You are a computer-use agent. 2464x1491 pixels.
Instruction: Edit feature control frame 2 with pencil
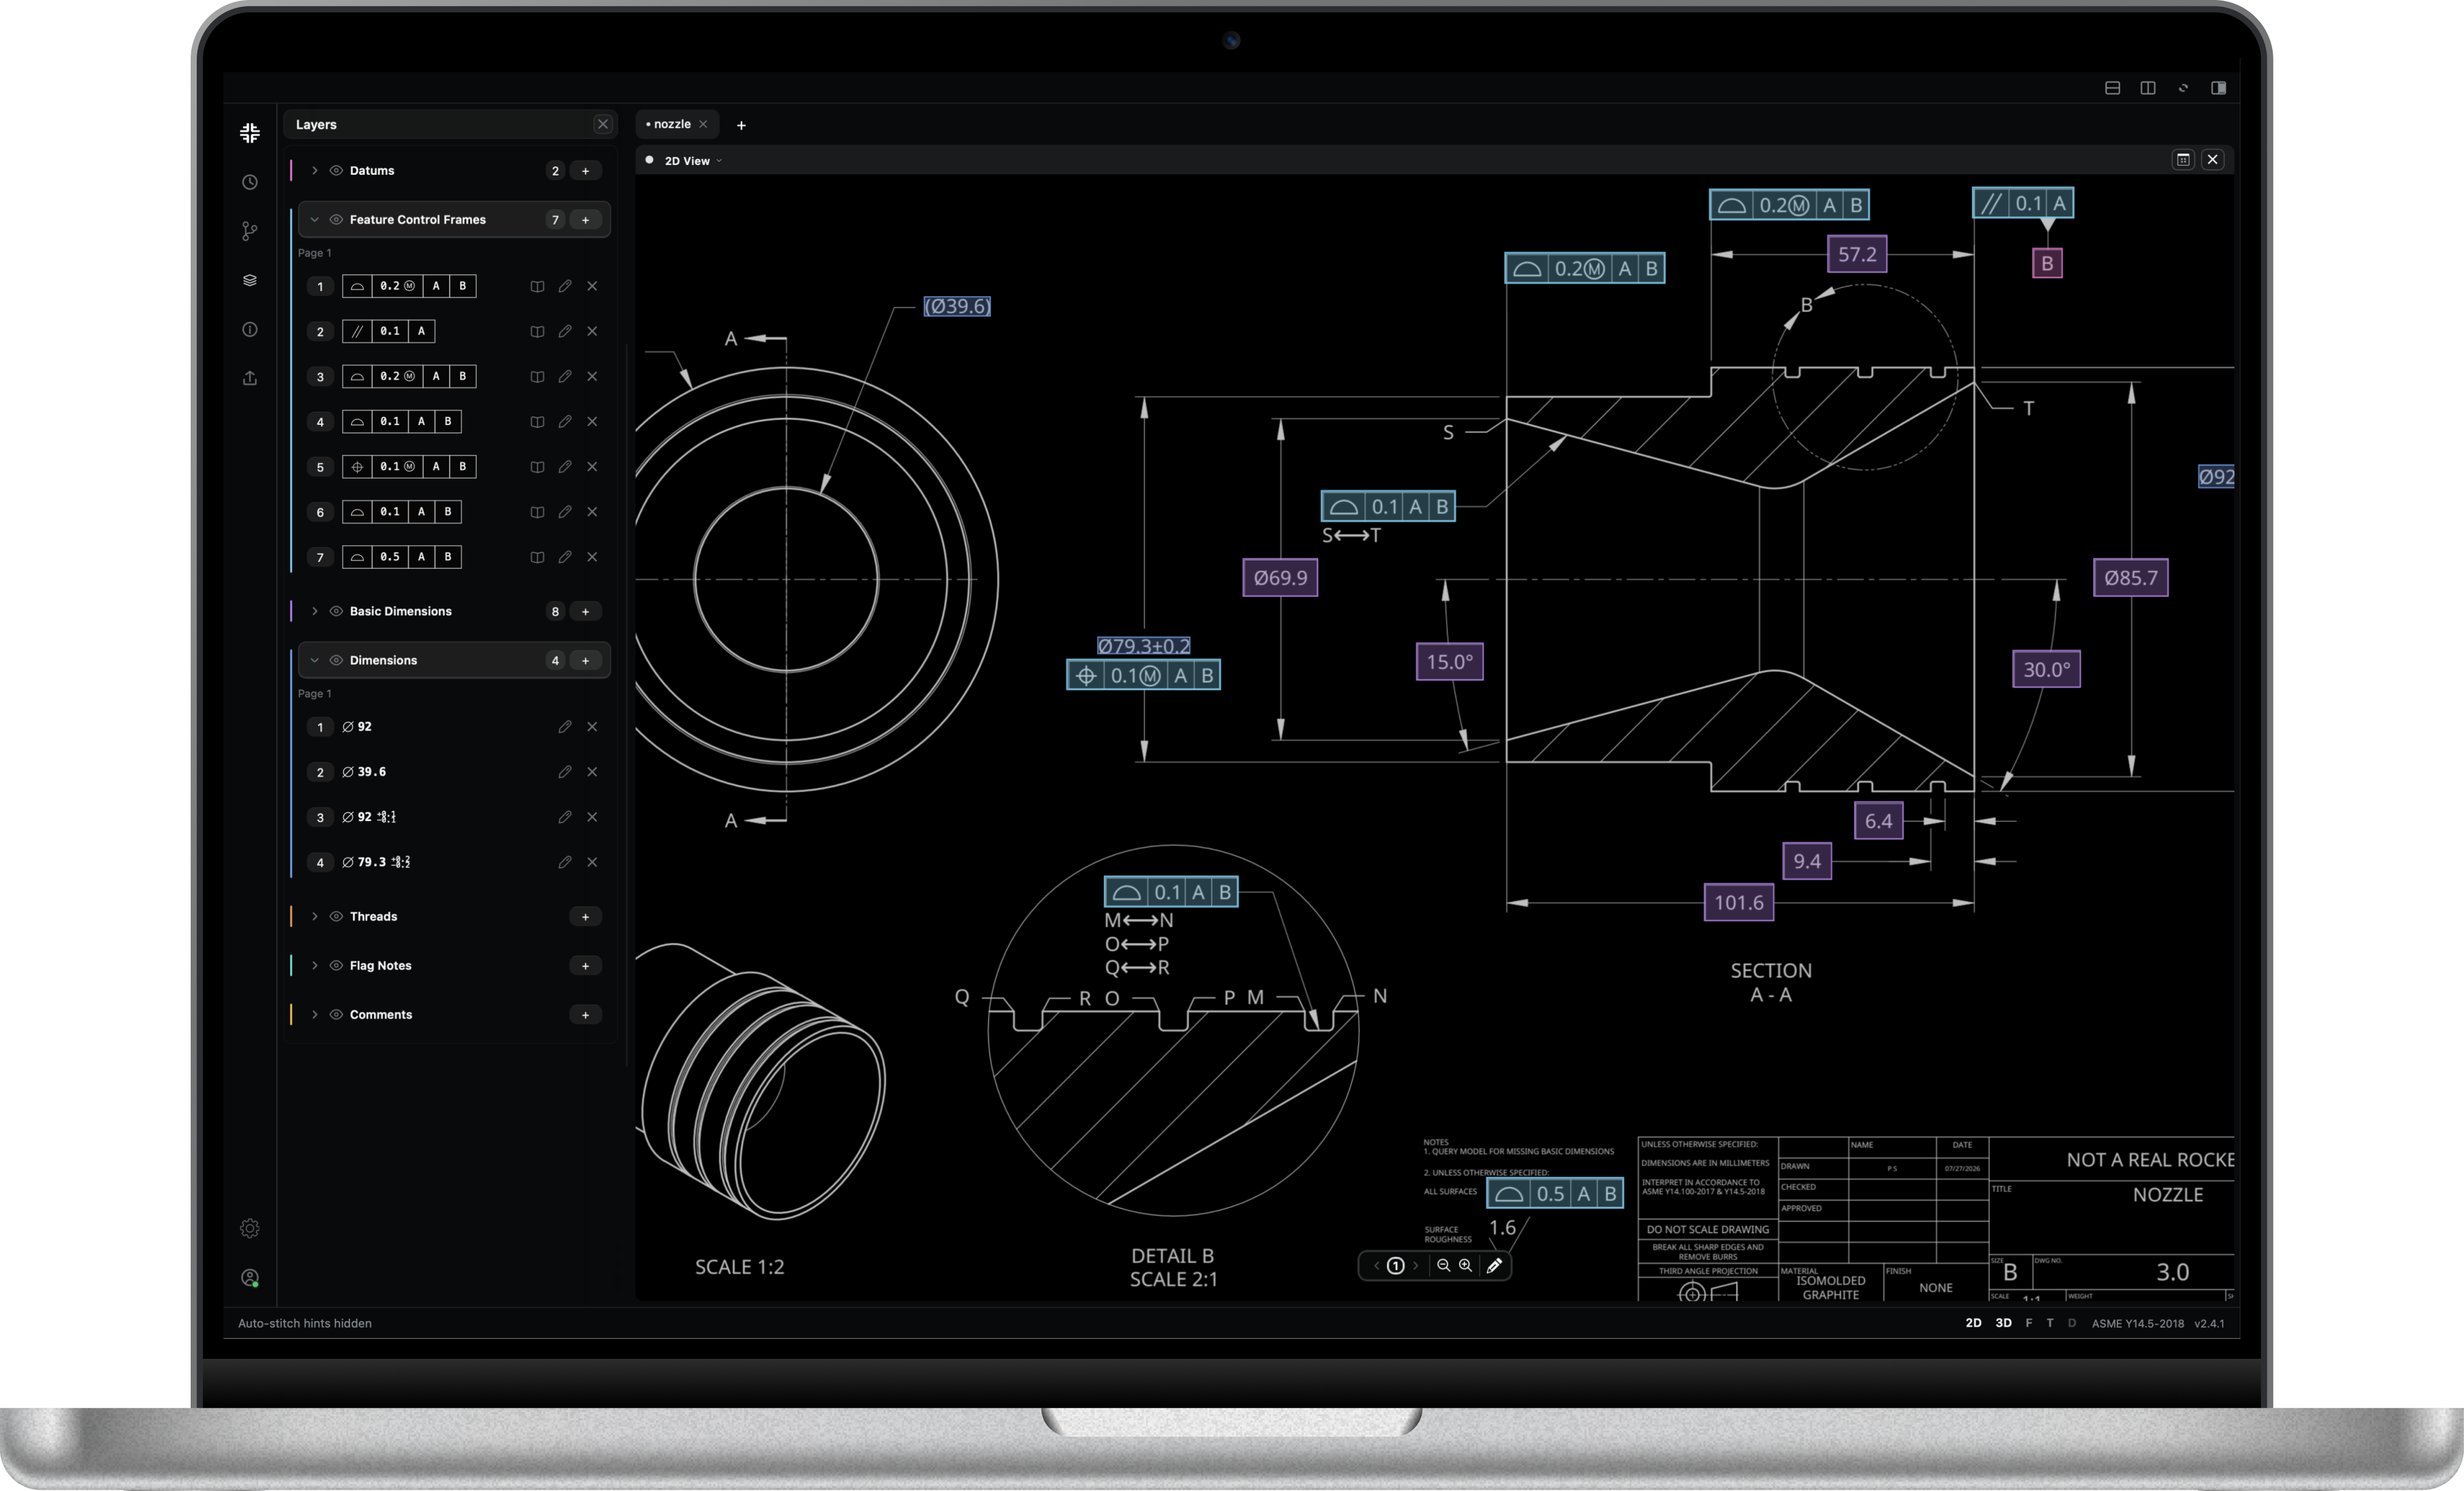[565, 331]
